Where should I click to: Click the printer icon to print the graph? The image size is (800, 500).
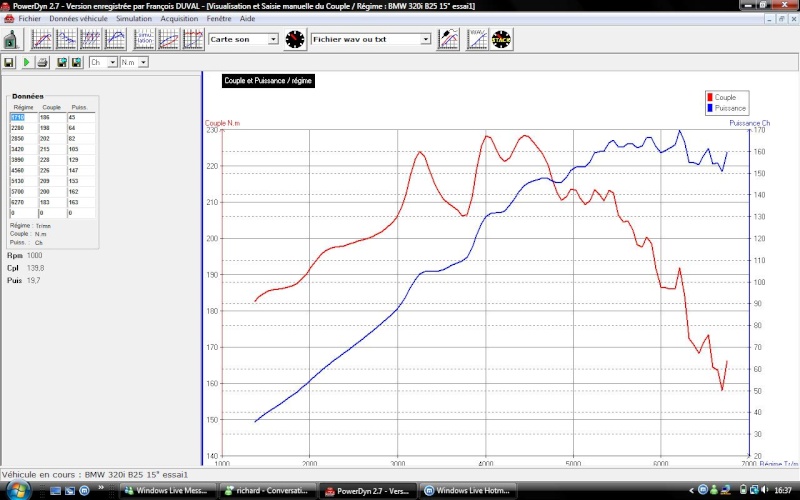click(42, 62)
